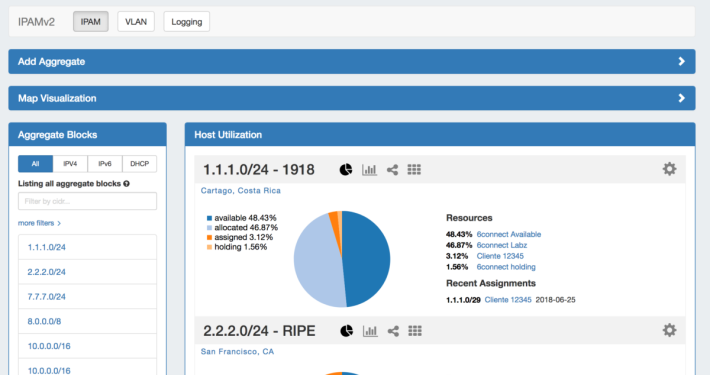
Task: Click the Cartago, Costa Rica location link
Action: 241,191
